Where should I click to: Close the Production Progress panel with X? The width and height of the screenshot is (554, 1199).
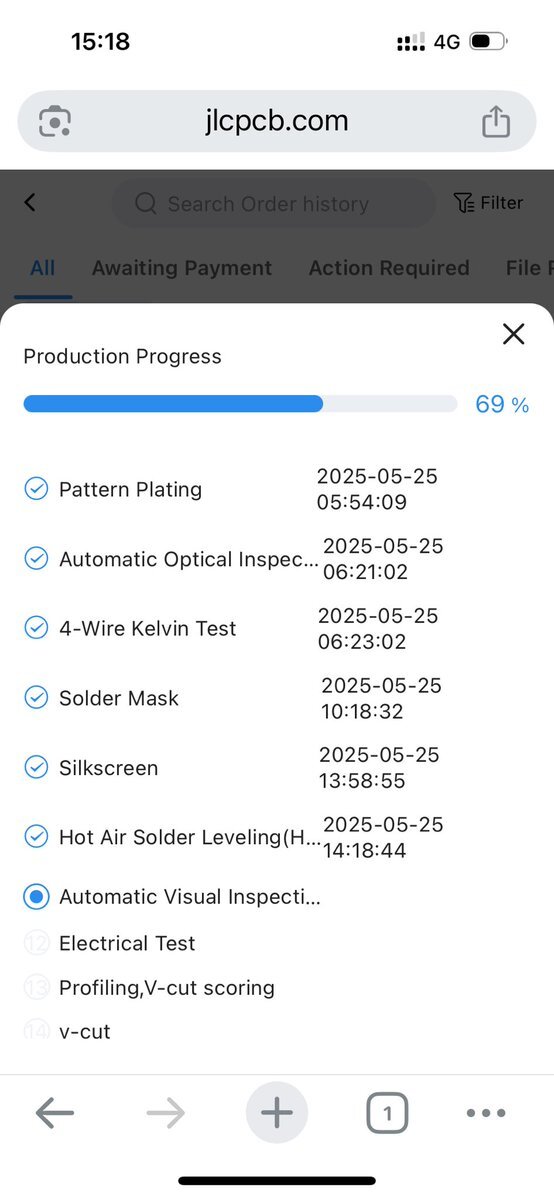(x=513, y=333)
